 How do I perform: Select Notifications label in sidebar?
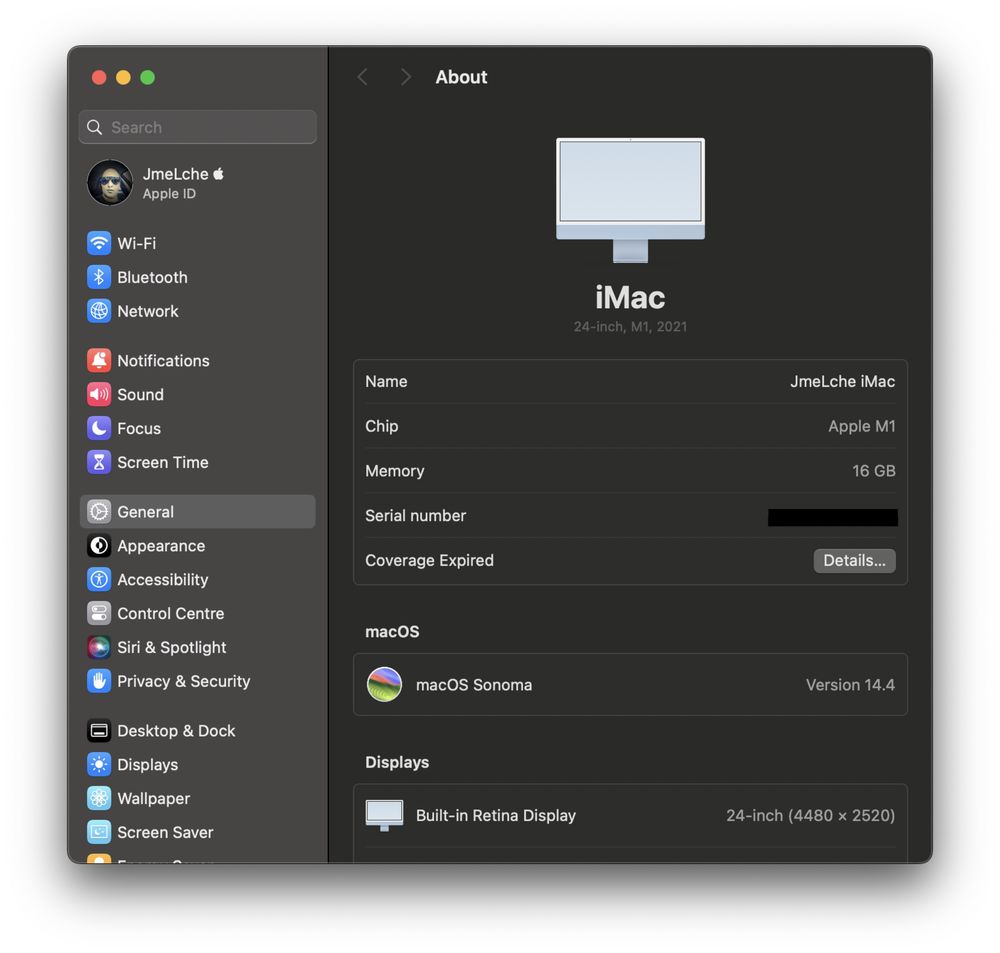tap(163, 360)
